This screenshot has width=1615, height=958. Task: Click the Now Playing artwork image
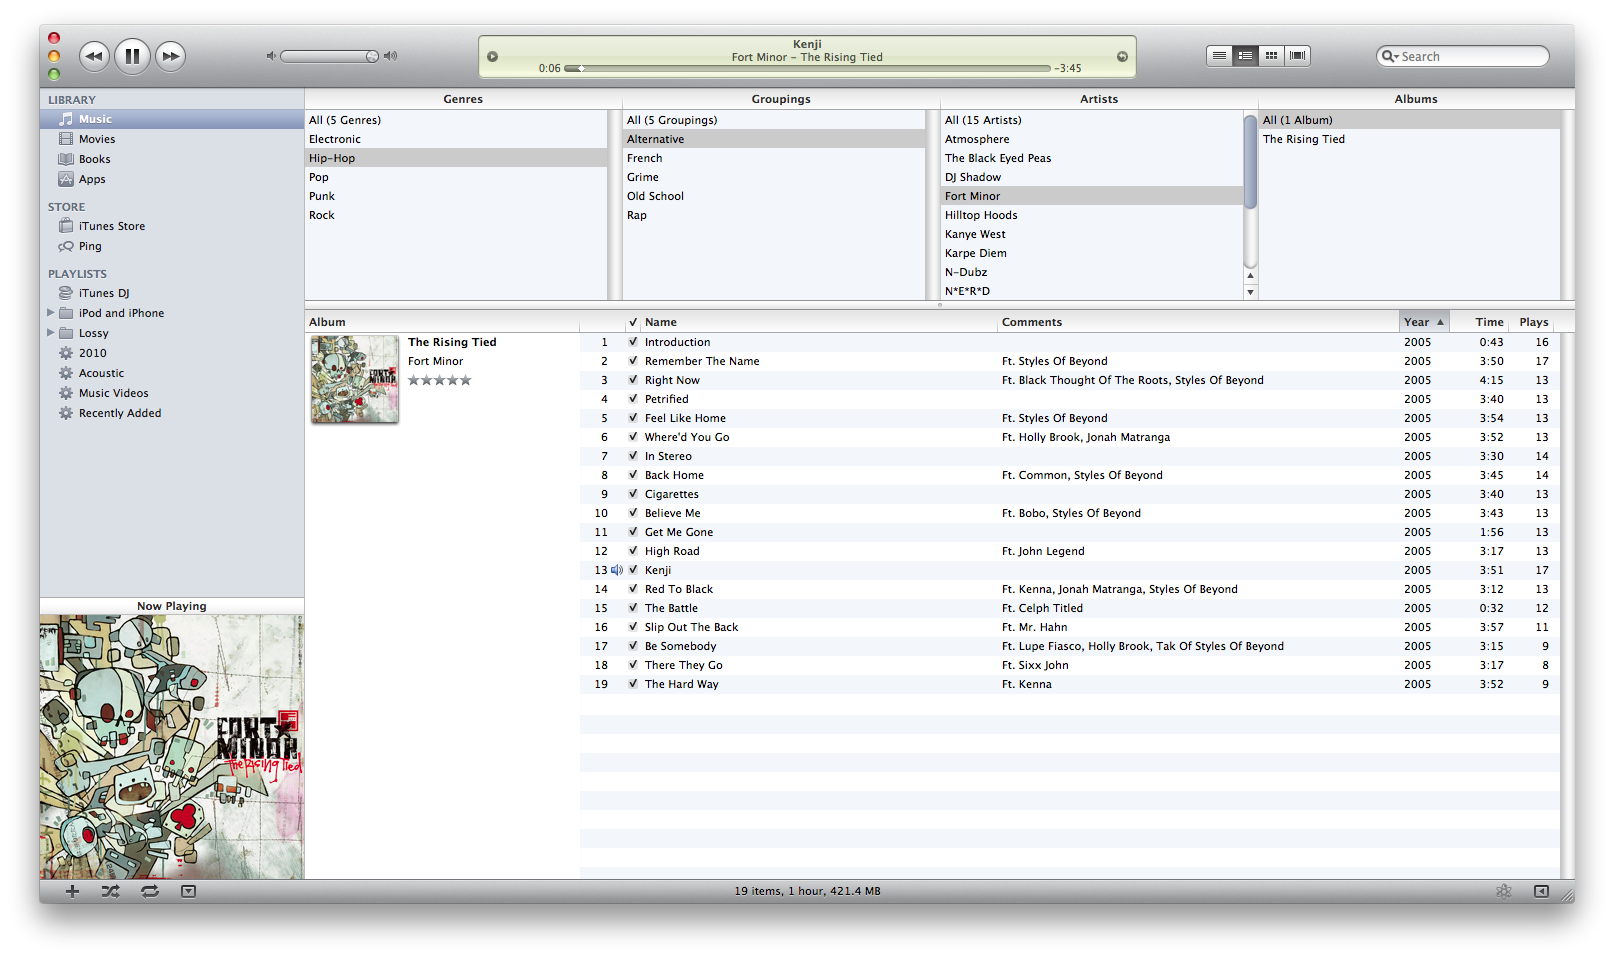pyautogui.click(x=172, y=747)
